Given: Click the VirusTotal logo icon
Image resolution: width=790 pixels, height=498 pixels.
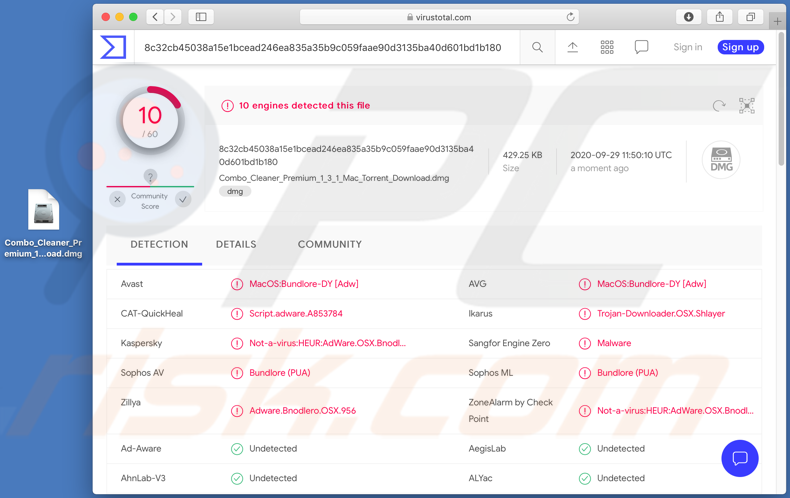Looking at the screenshot, I should (113, 47).
